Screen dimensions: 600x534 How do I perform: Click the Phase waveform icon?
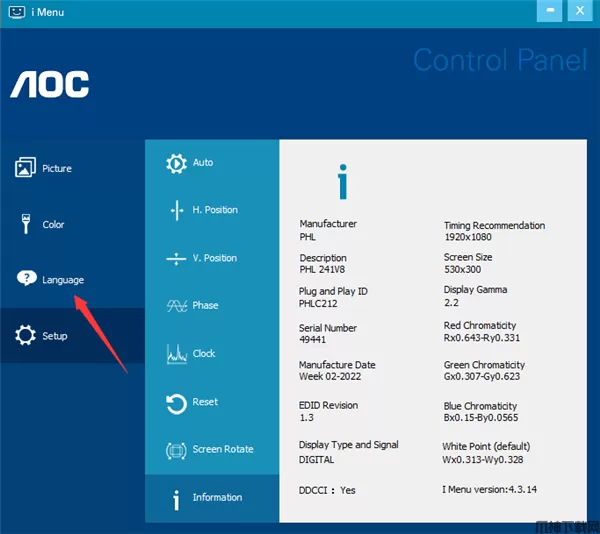click(x=176, y=306)
